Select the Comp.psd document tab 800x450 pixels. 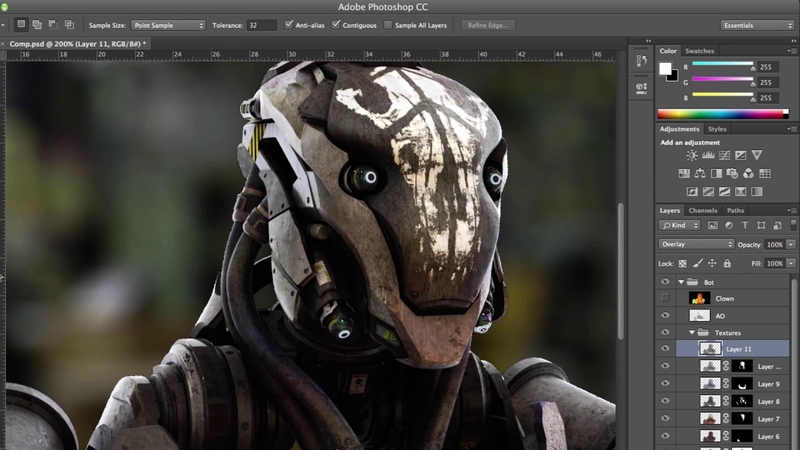77,44
